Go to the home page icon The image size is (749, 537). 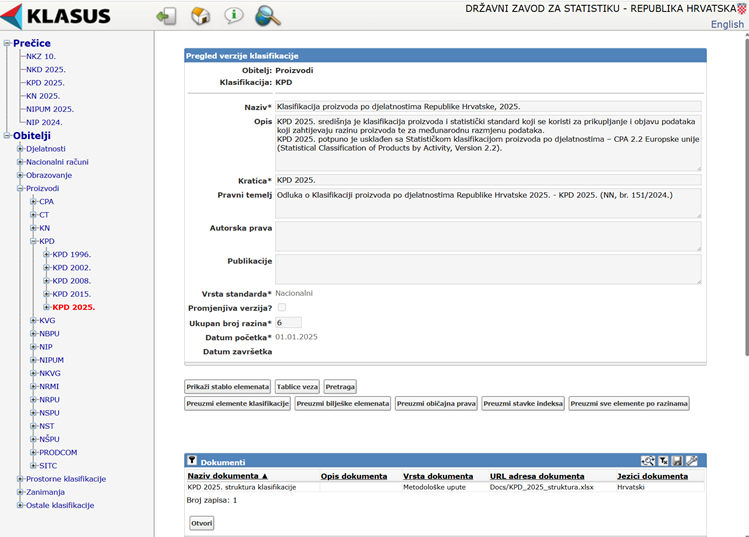(x=200, y=16)
